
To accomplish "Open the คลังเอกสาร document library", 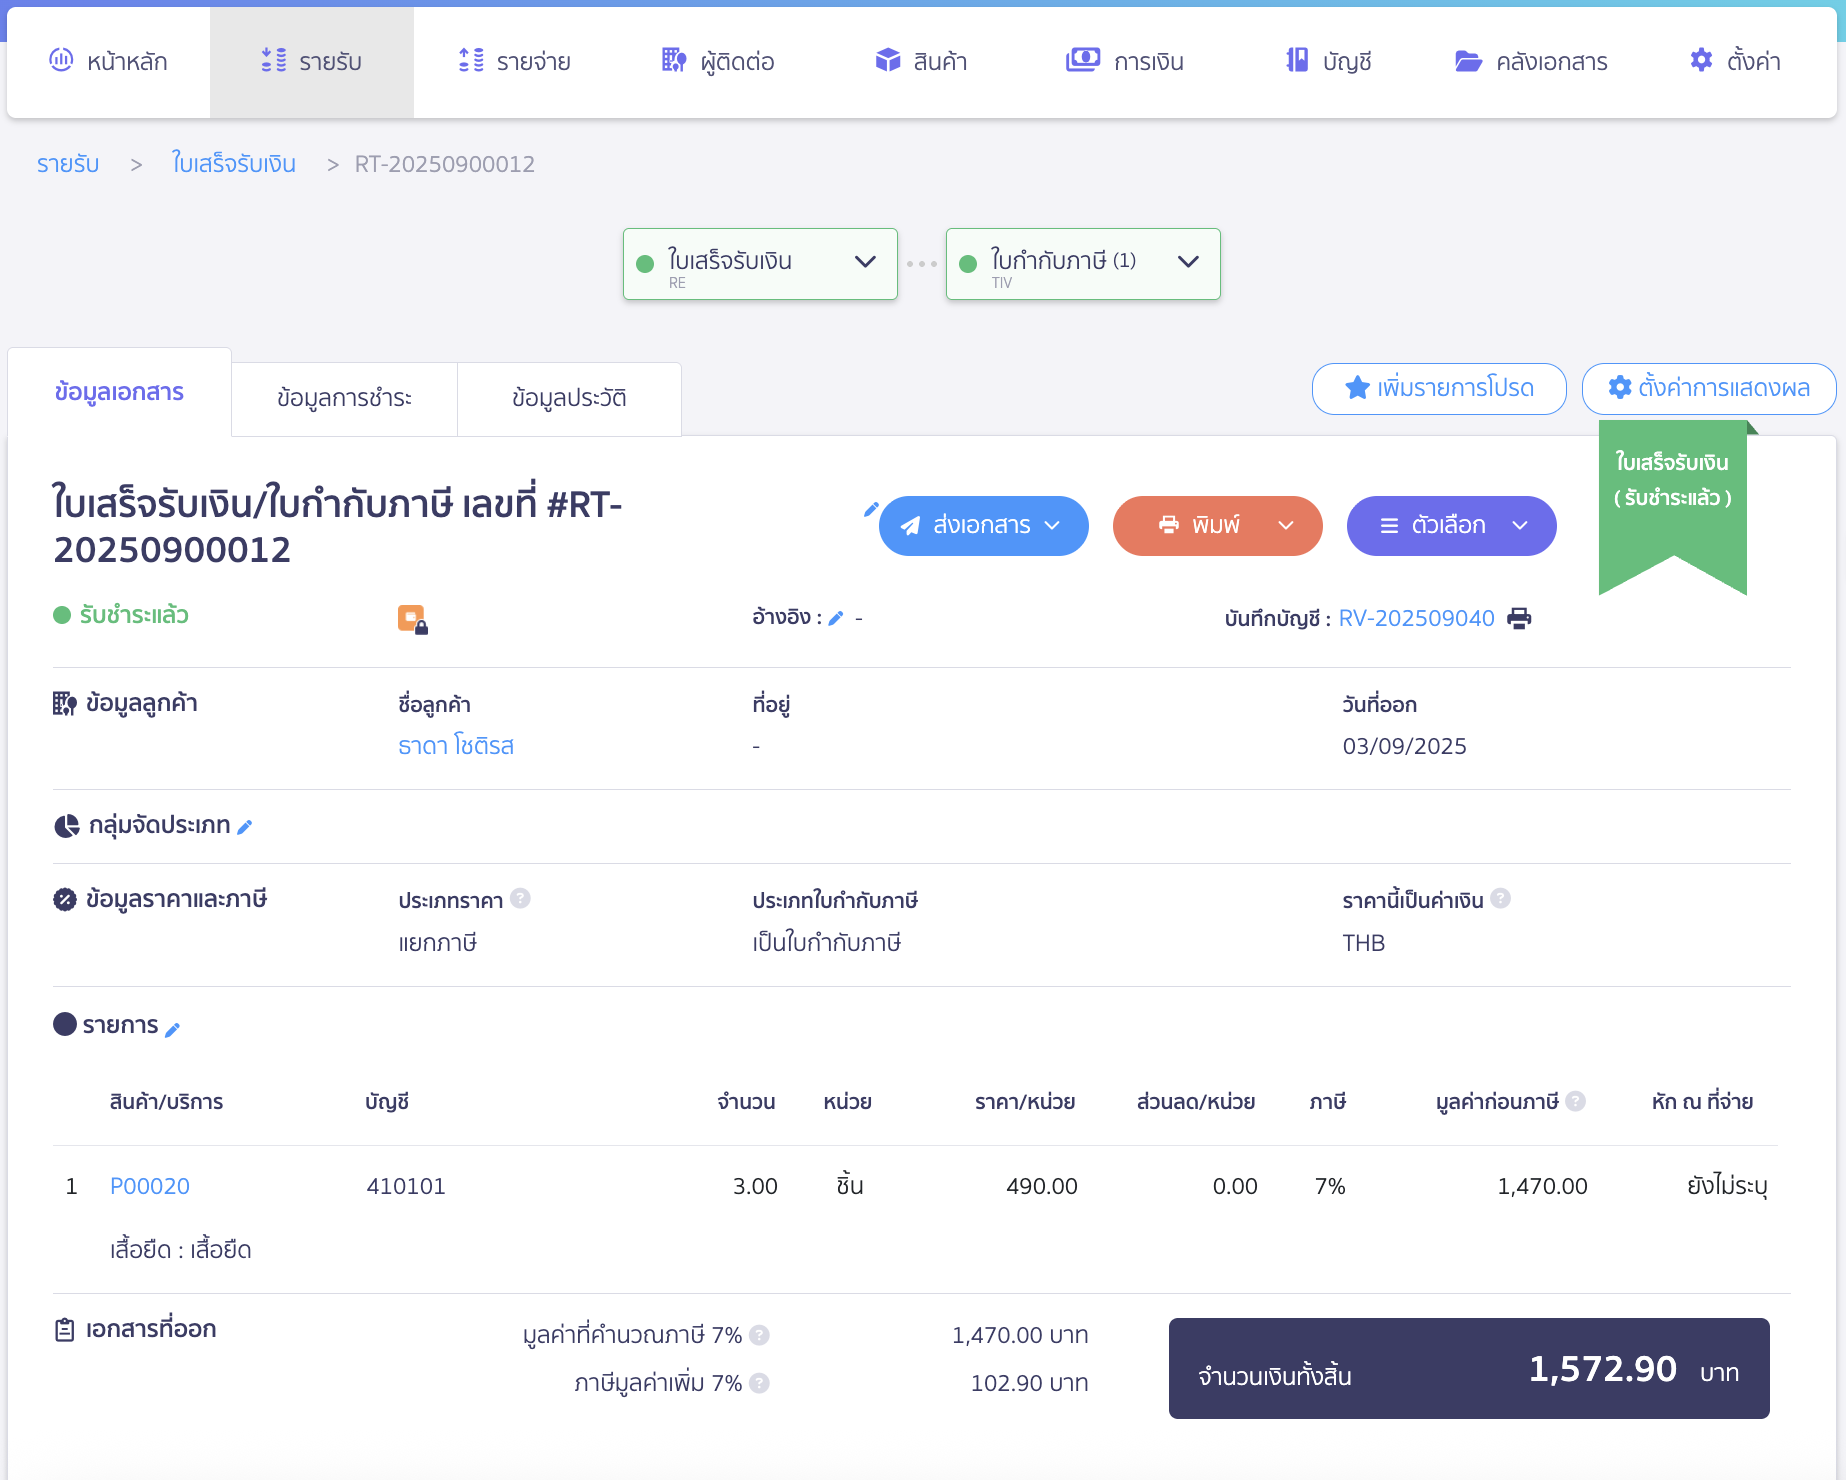I will click(1531, 62).
